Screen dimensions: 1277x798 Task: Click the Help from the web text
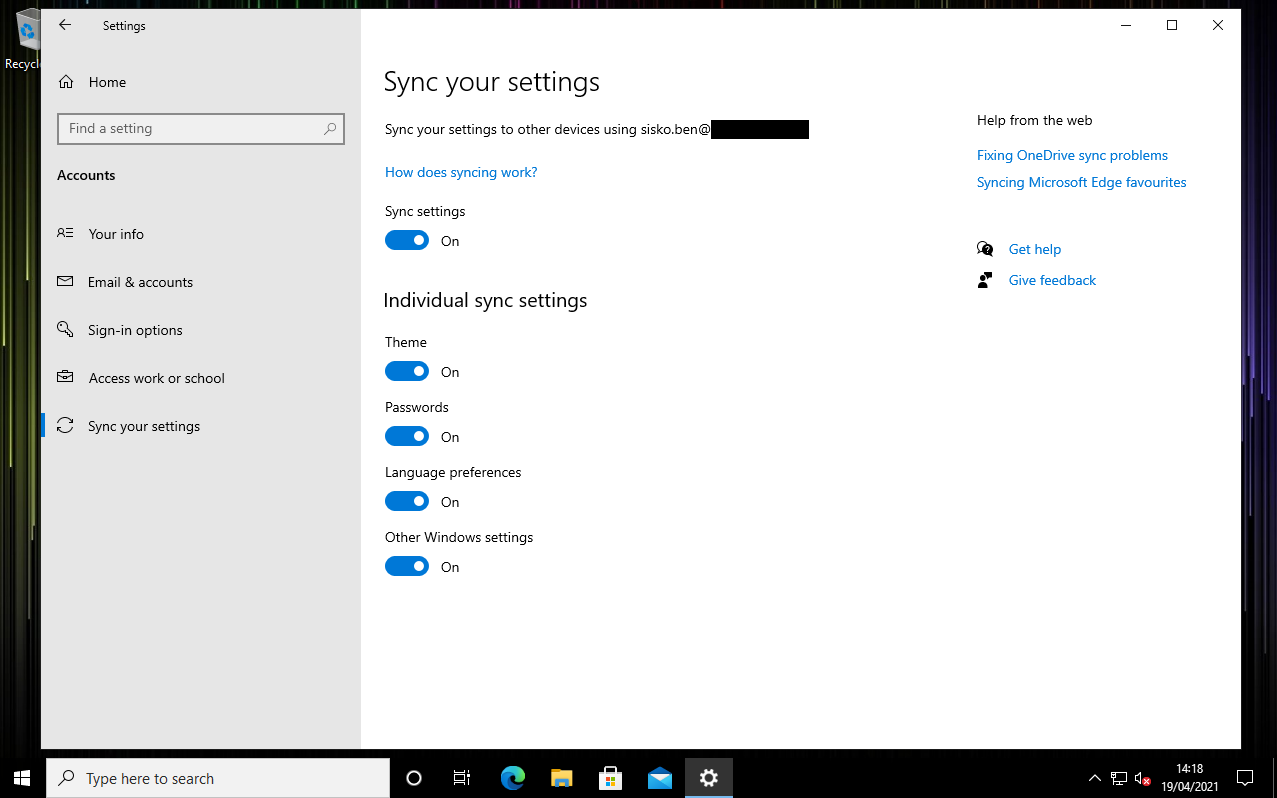tap(1034, 120)
